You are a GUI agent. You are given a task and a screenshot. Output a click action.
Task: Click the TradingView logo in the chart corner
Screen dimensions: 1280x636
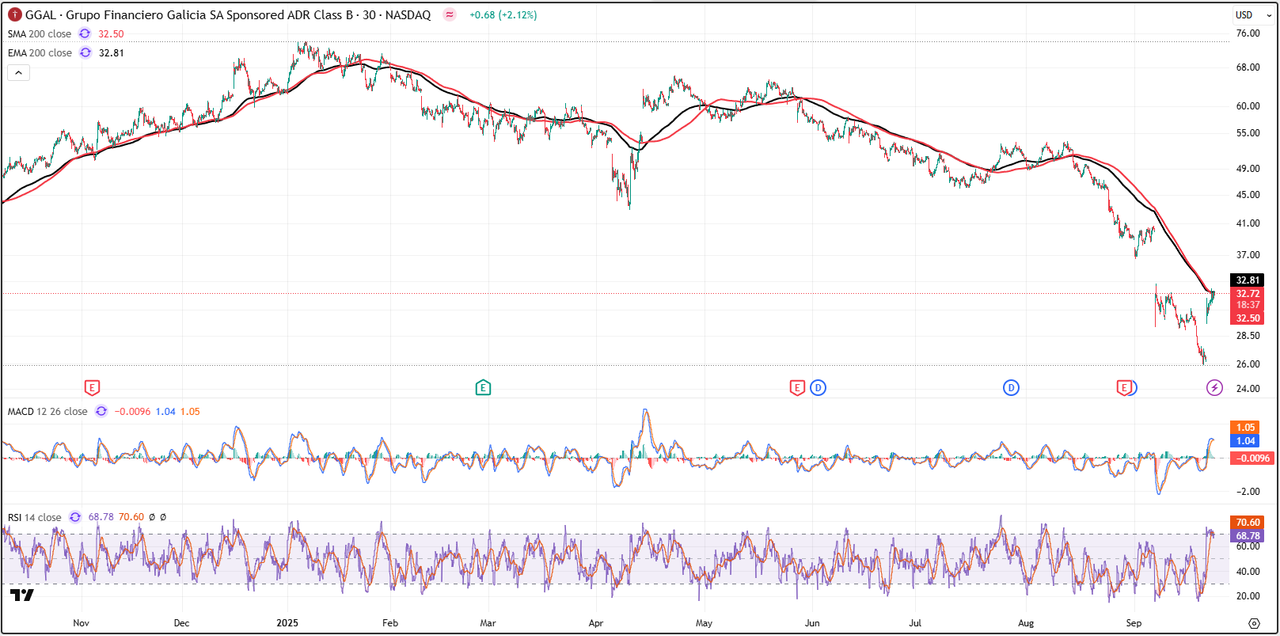pos(22,595)
